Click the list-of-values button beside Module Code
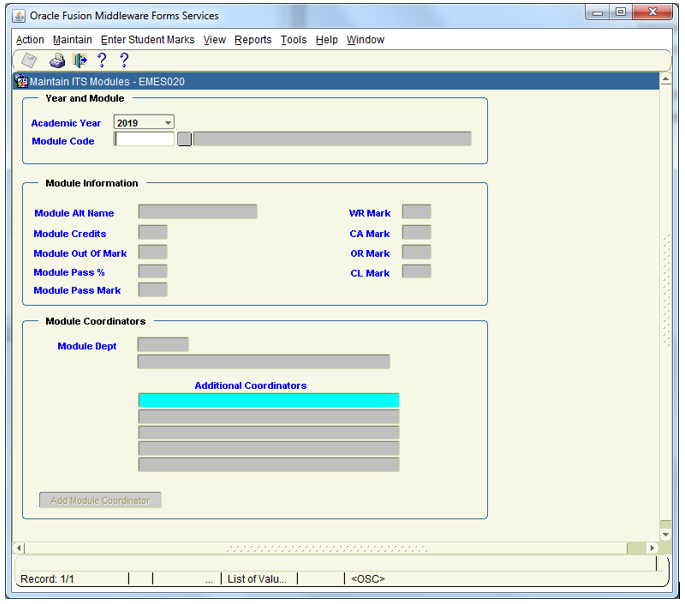The width and height of the screenshot is (685, 604). (184, 140)
